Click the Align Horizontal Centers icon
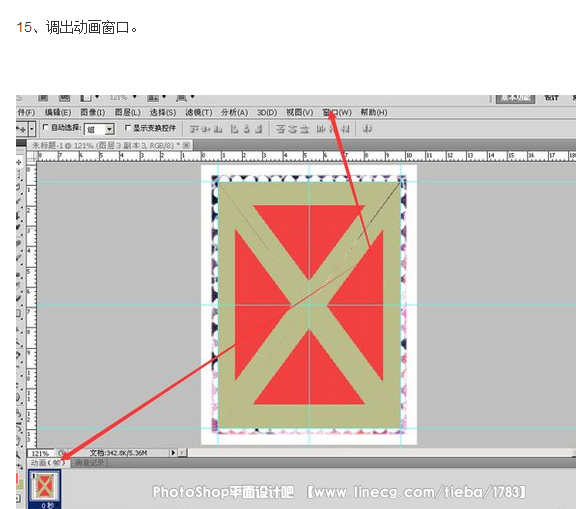 click(x=246, y=129)
